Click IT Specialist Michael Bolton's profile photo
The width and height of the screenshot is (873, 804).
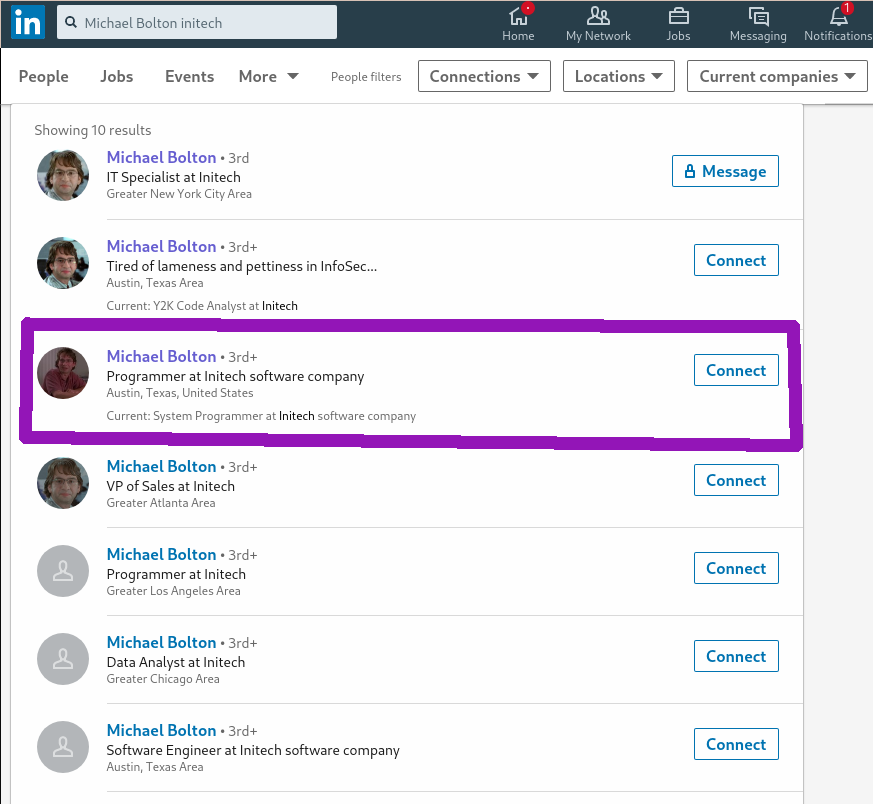pyautogui.click(x=63, y=175)
